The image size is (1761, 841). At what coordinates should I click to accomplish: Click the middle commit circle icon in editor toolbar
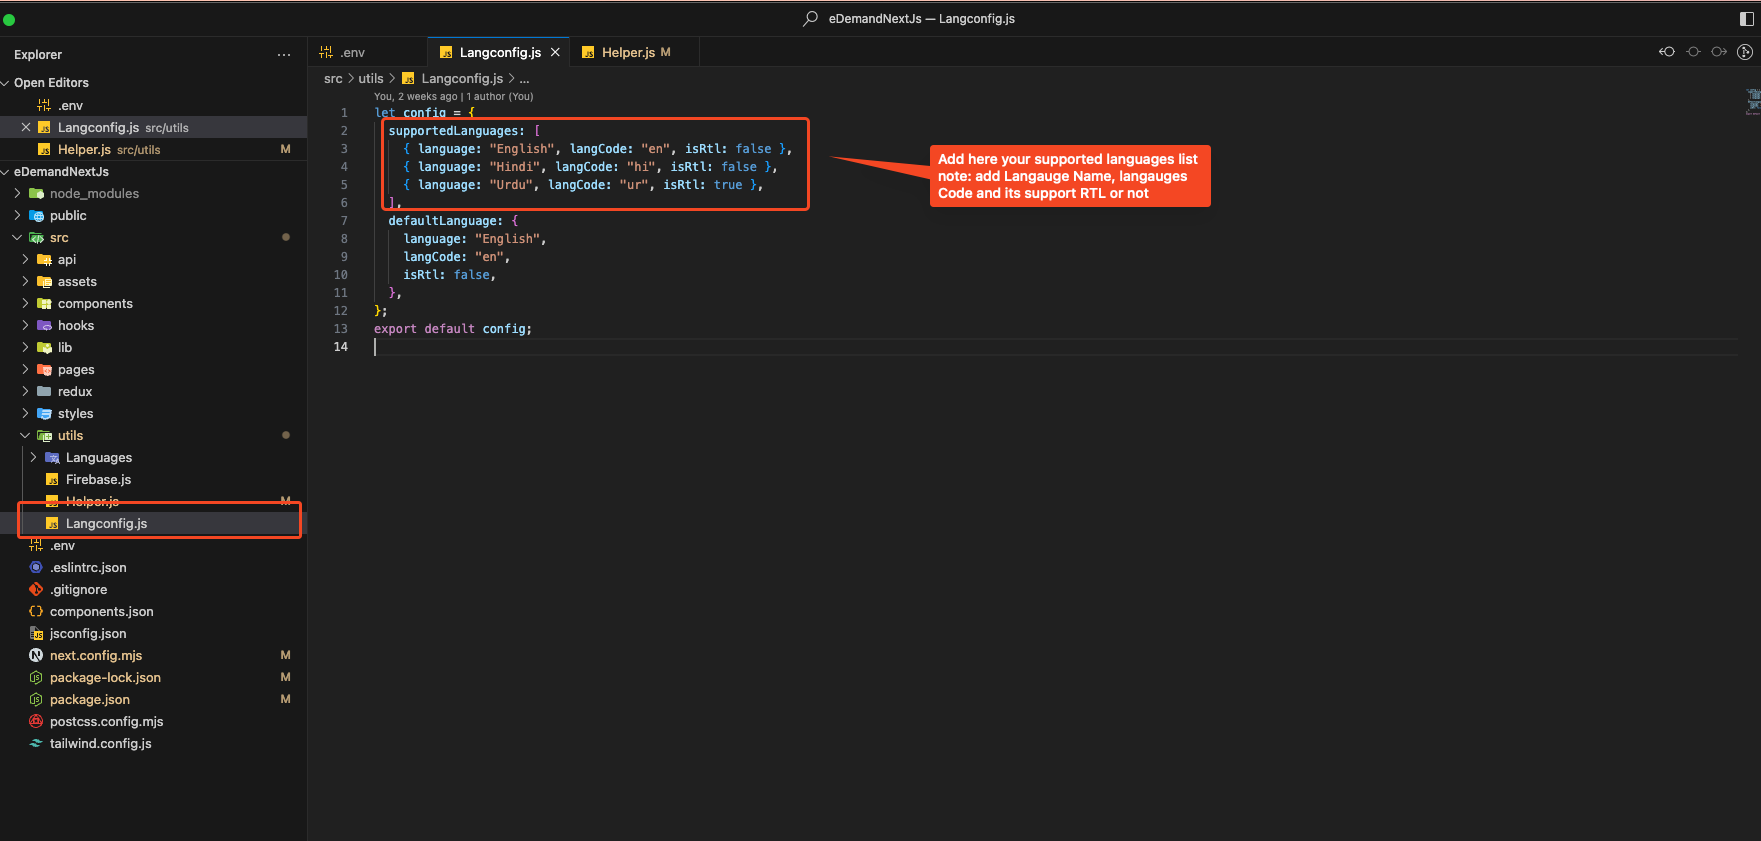coord(1693,52)
